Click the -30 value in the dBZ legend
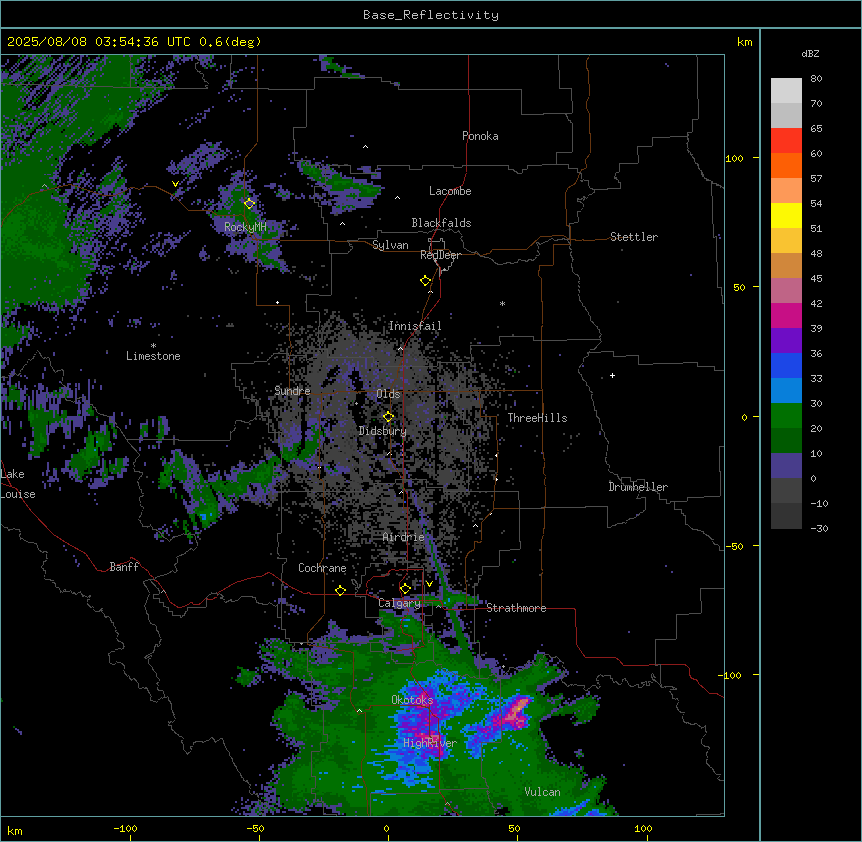This screenshot has width=862, height=842. (819, 529)
